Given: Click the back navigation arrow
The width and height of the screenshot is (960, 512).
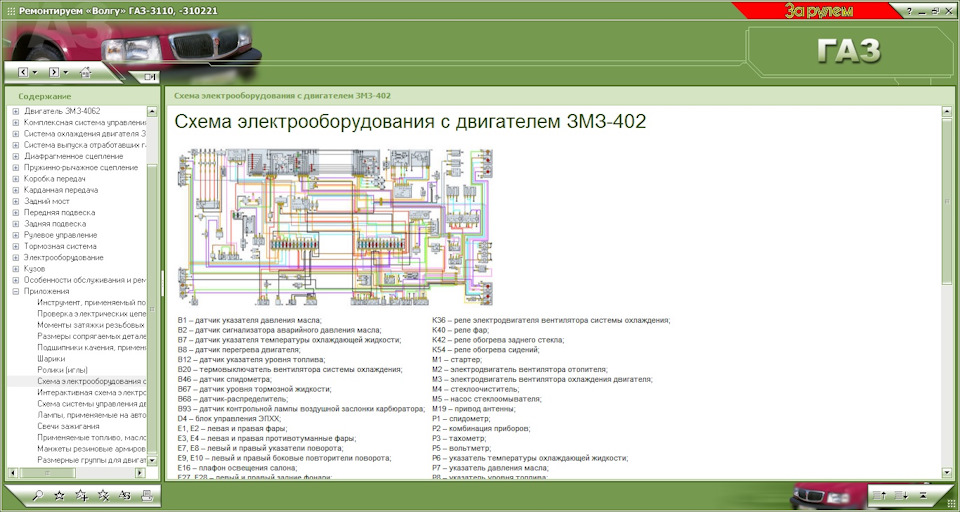Looking at the screenshot, I should pos(23,72).
